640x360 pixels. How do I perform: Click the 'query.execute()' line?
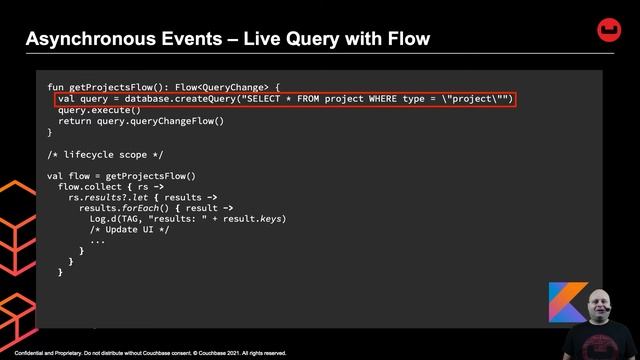coord(100,110)
